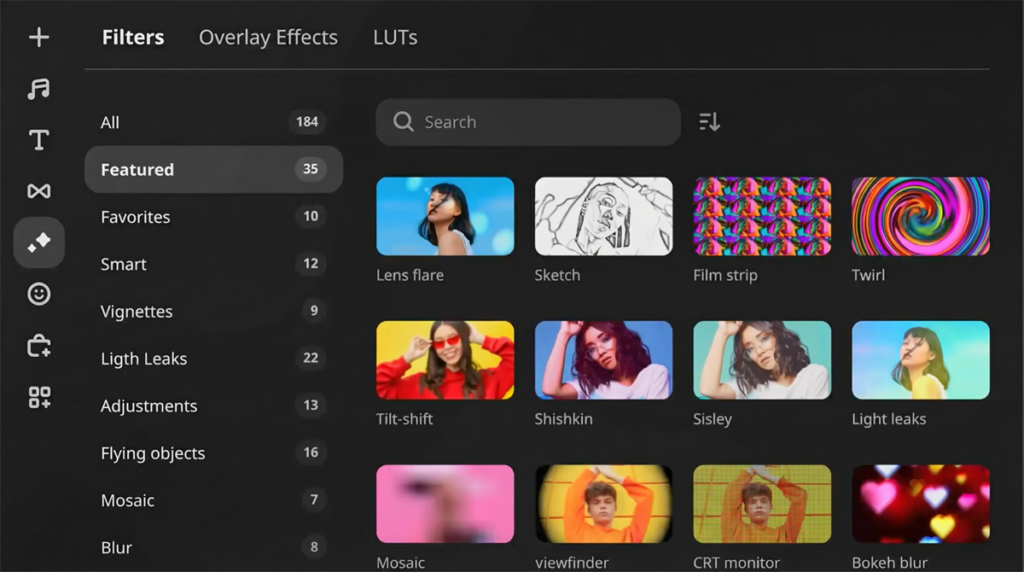The height and width of the screenshot is (572, 1024).
Task: Select the Light leaks filter thumbnail
Action: (921, 360)
